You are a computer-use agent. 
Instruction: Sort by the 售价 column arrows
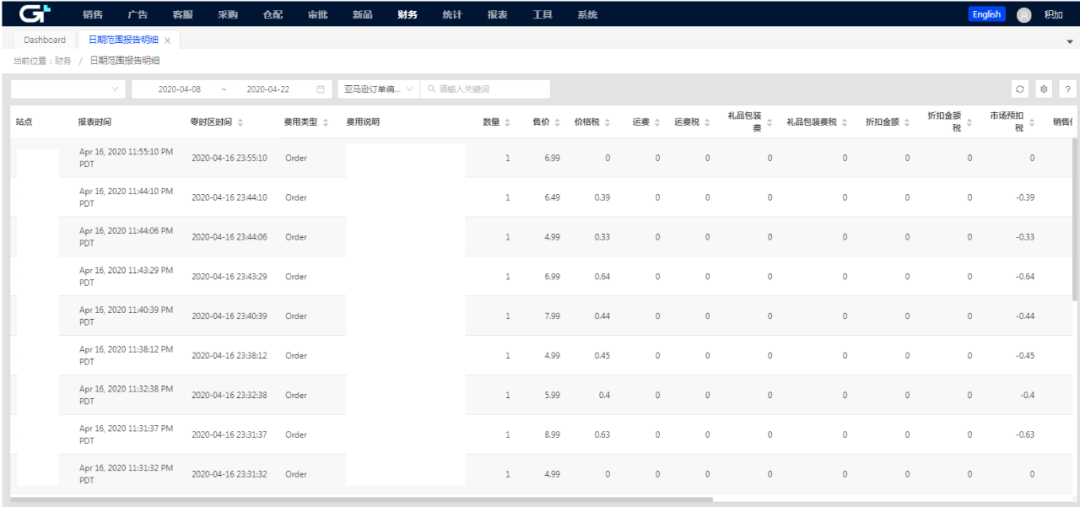(557, 122)
